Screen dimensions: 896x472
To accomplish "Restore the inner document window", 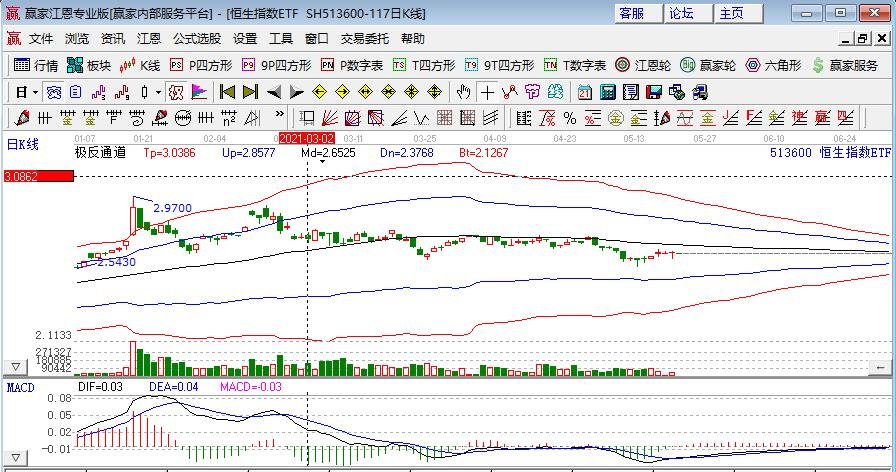I will tap(862, 39).
